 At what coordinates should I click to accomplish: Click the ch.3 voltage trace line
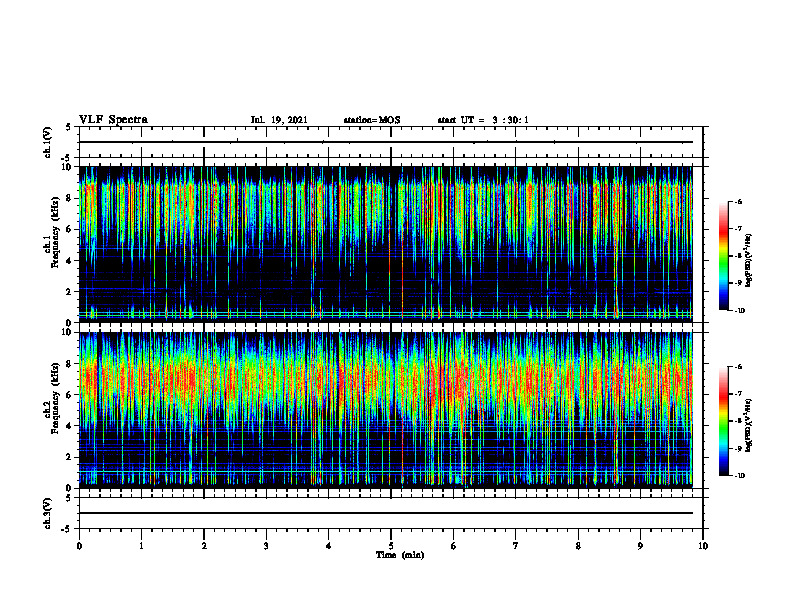click(386, 513)
